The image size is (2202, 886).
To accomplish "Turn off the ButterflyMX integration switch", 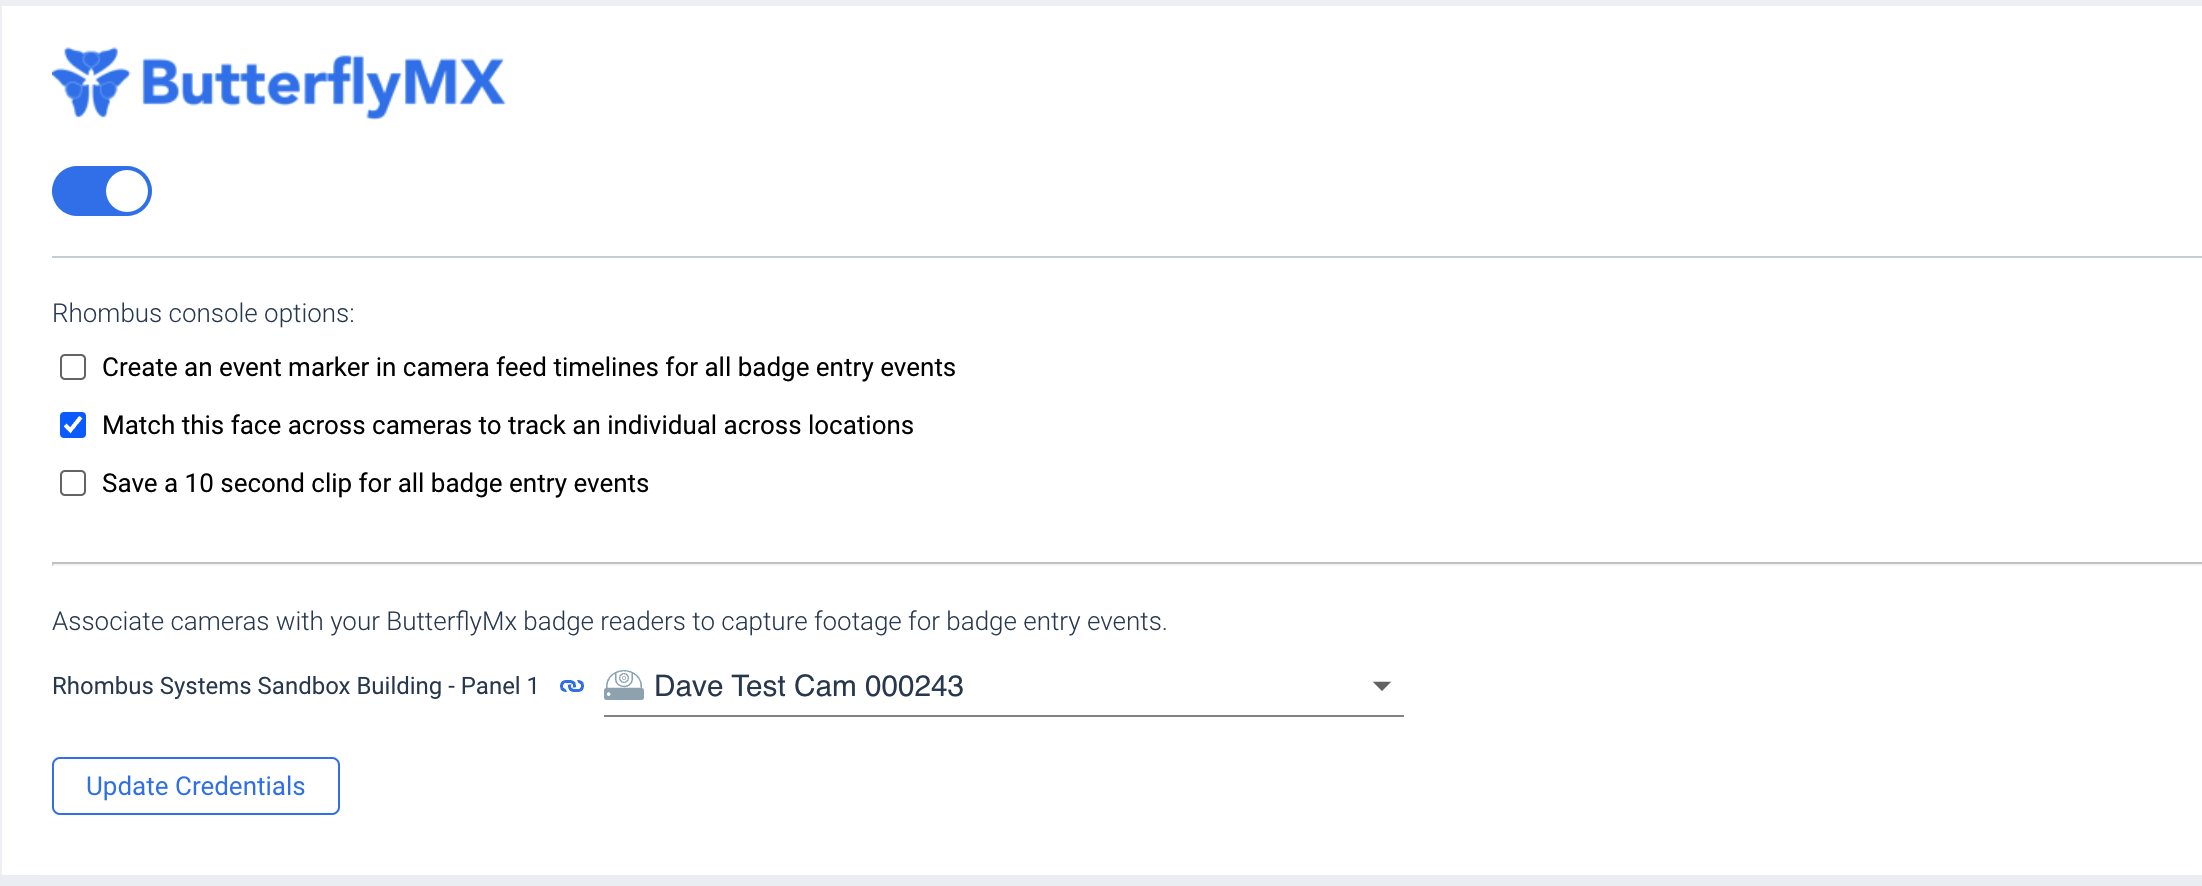I will (x=102, y=191).
